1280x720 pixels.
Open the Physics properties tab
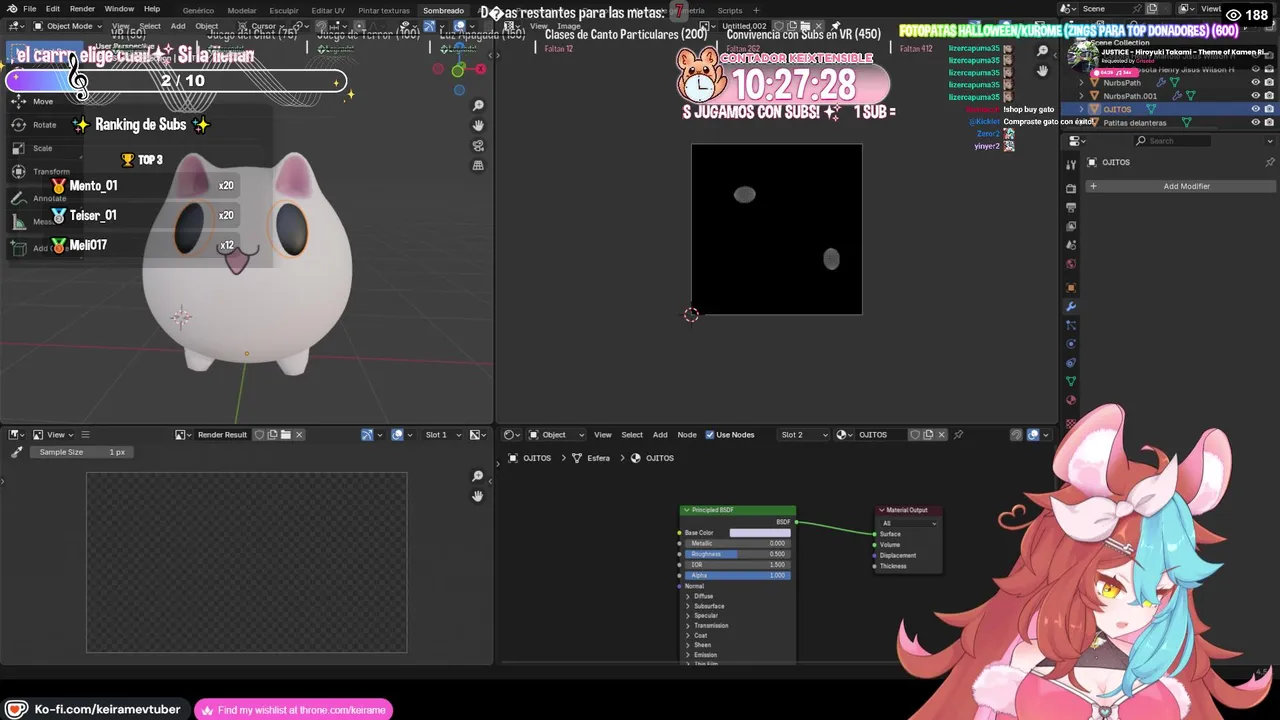point(1071,344)
